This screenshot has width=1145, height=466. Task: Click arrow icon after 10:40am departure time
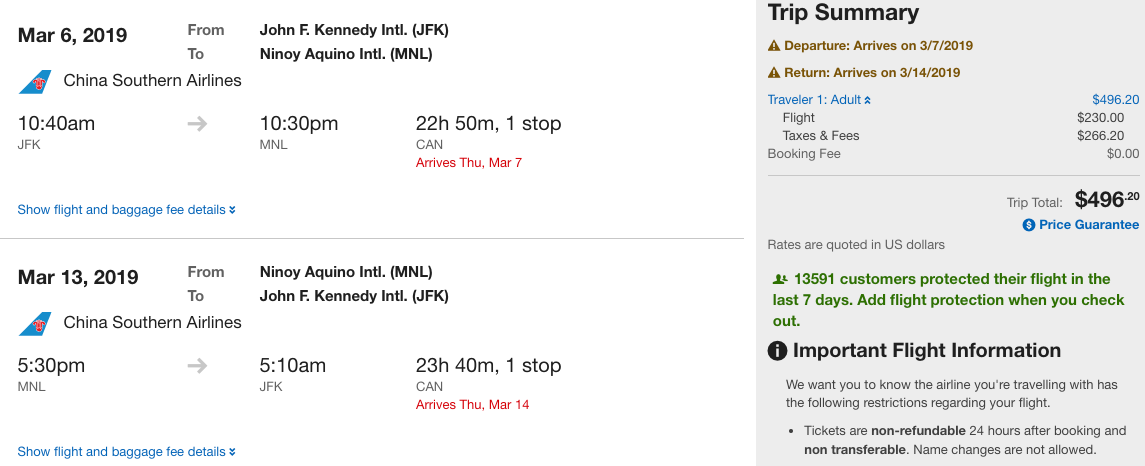(198, 124)
